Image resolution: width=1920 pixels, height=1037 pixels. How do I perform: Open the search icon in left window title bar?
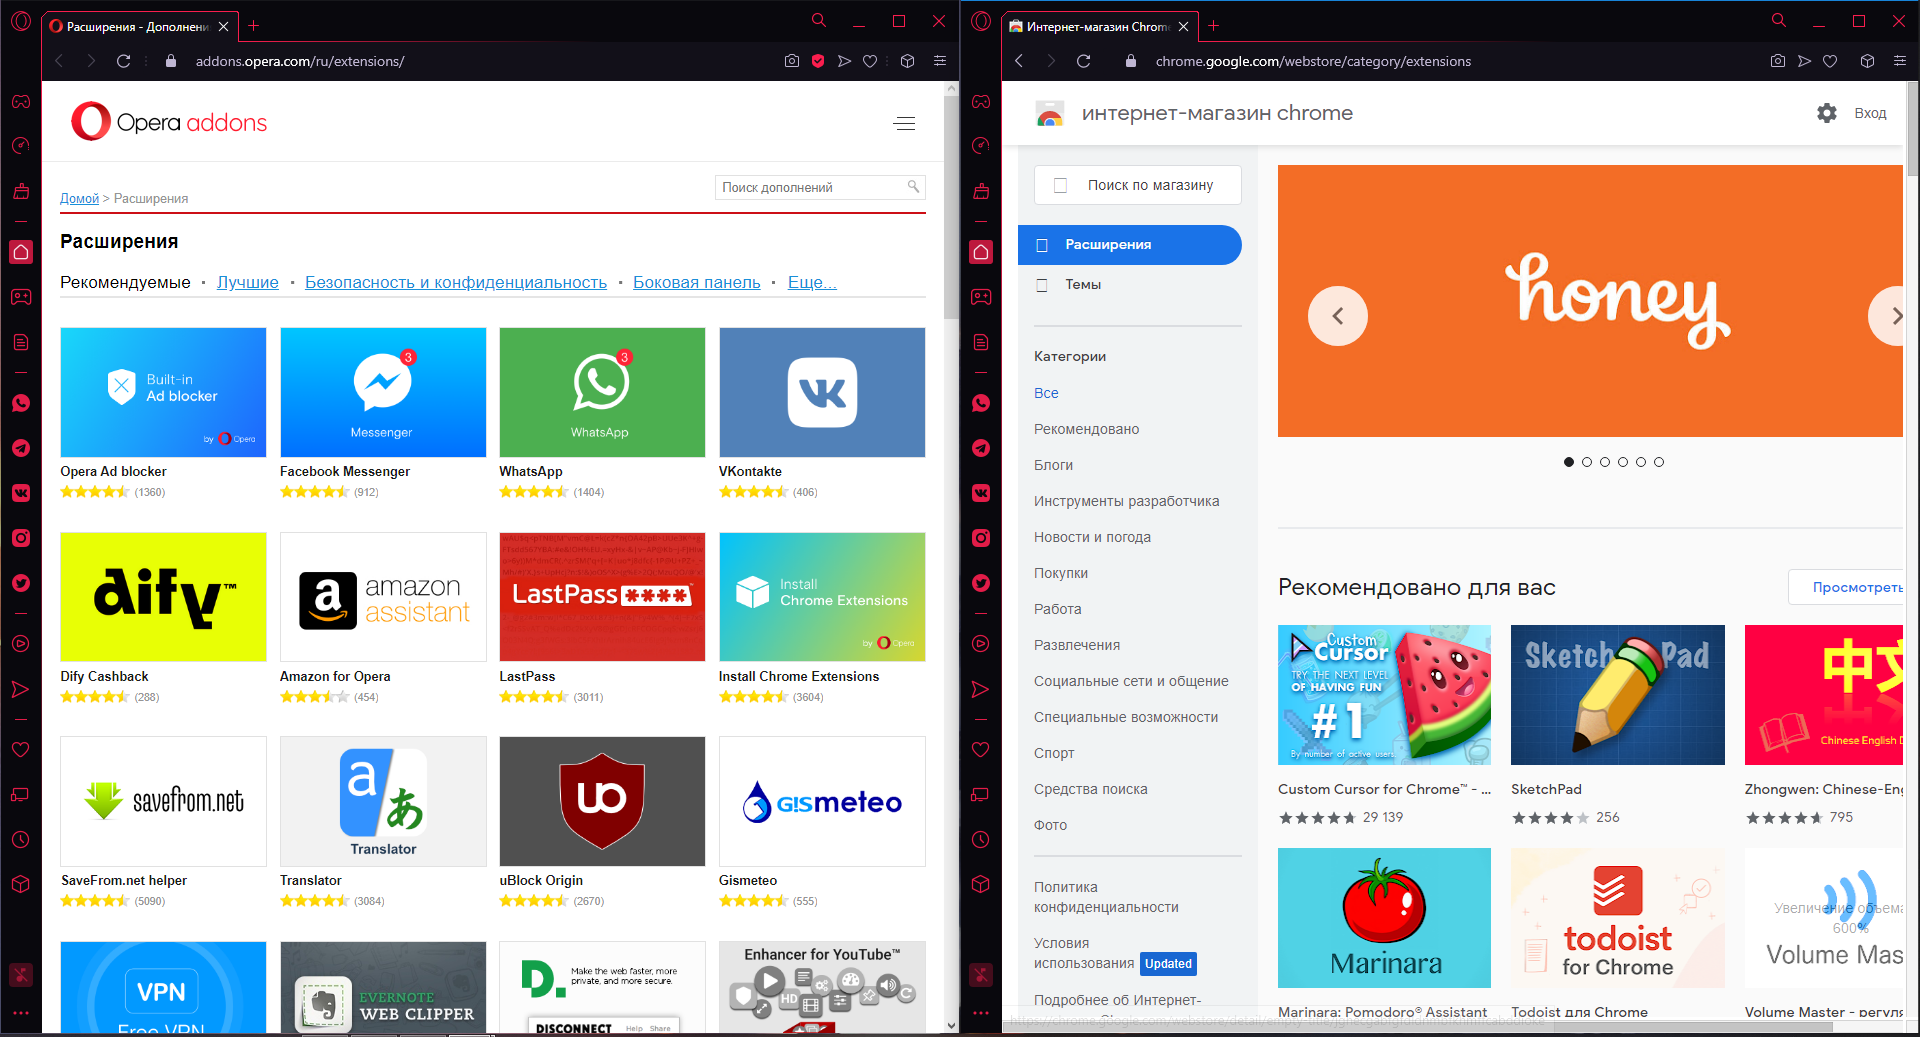[819, 21]
